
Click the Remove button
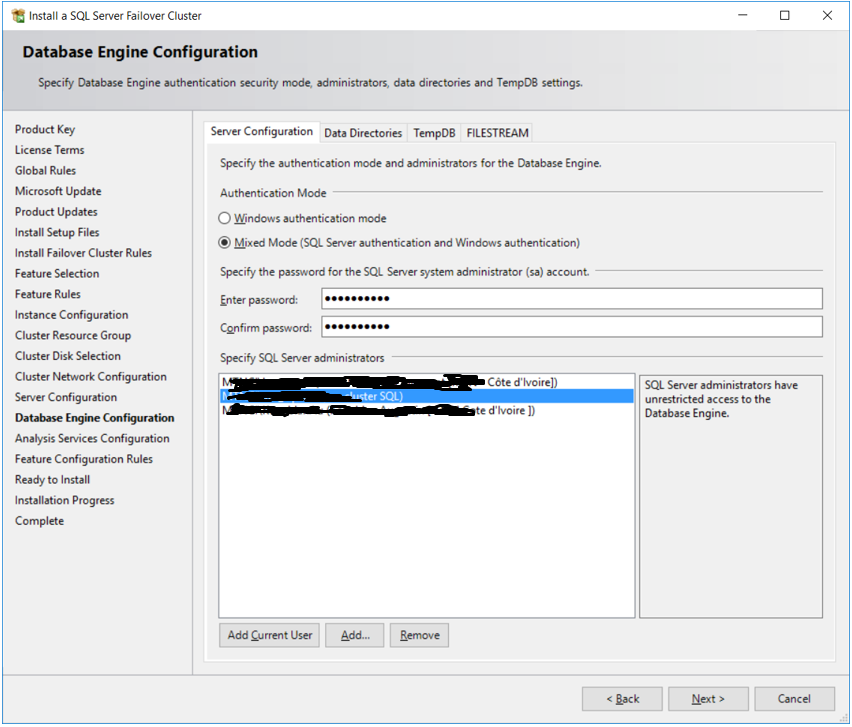pos(419,636)
